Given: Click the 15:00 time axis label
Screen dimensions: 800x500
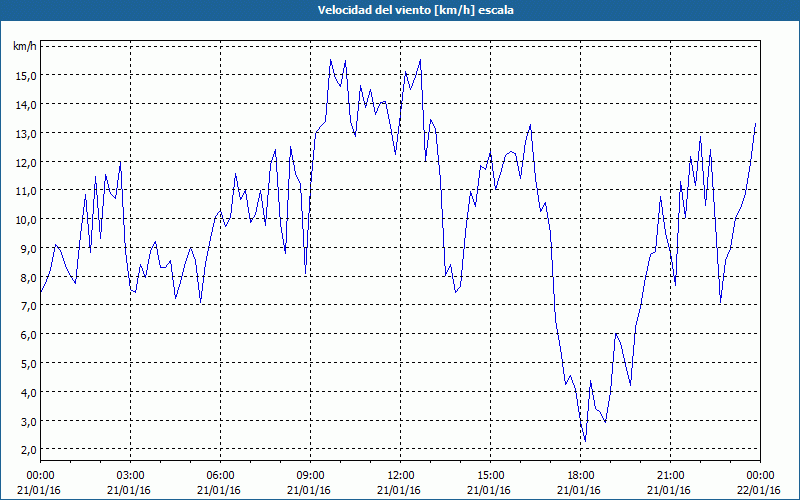Looking at the screenshot, I should (490, 476).
